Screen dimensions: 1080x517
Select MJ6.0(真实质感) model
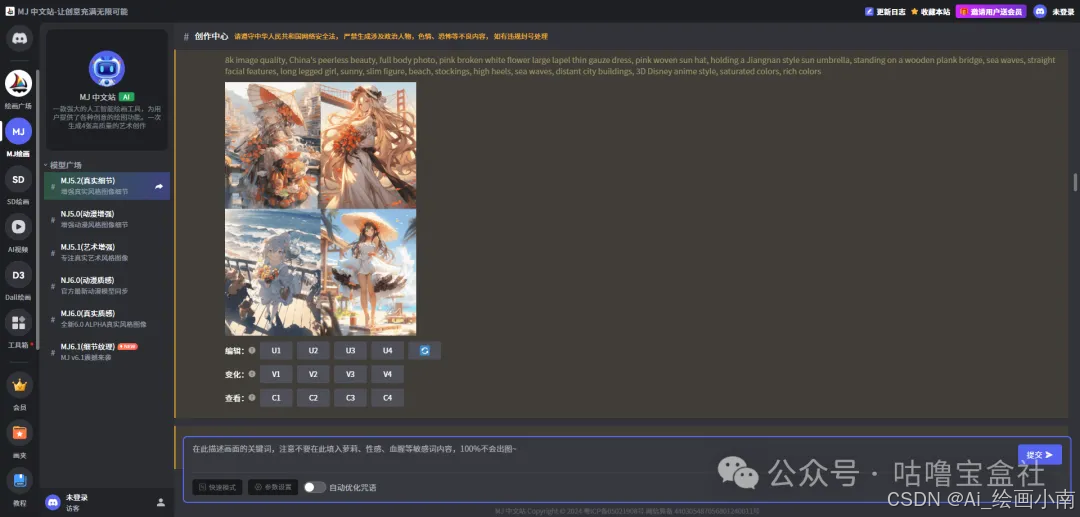pyautogui.click(x=107, y=318)
